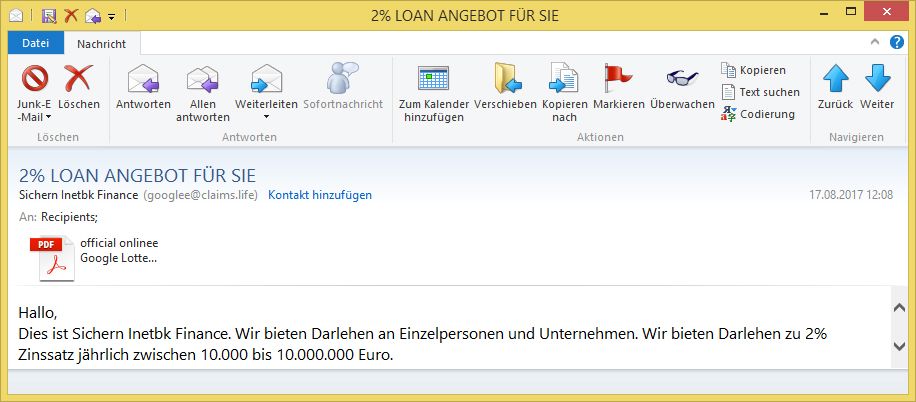This screenshot has height=402, width=916.
Task: Flag message with Markieren
Action: click(619, 88)
